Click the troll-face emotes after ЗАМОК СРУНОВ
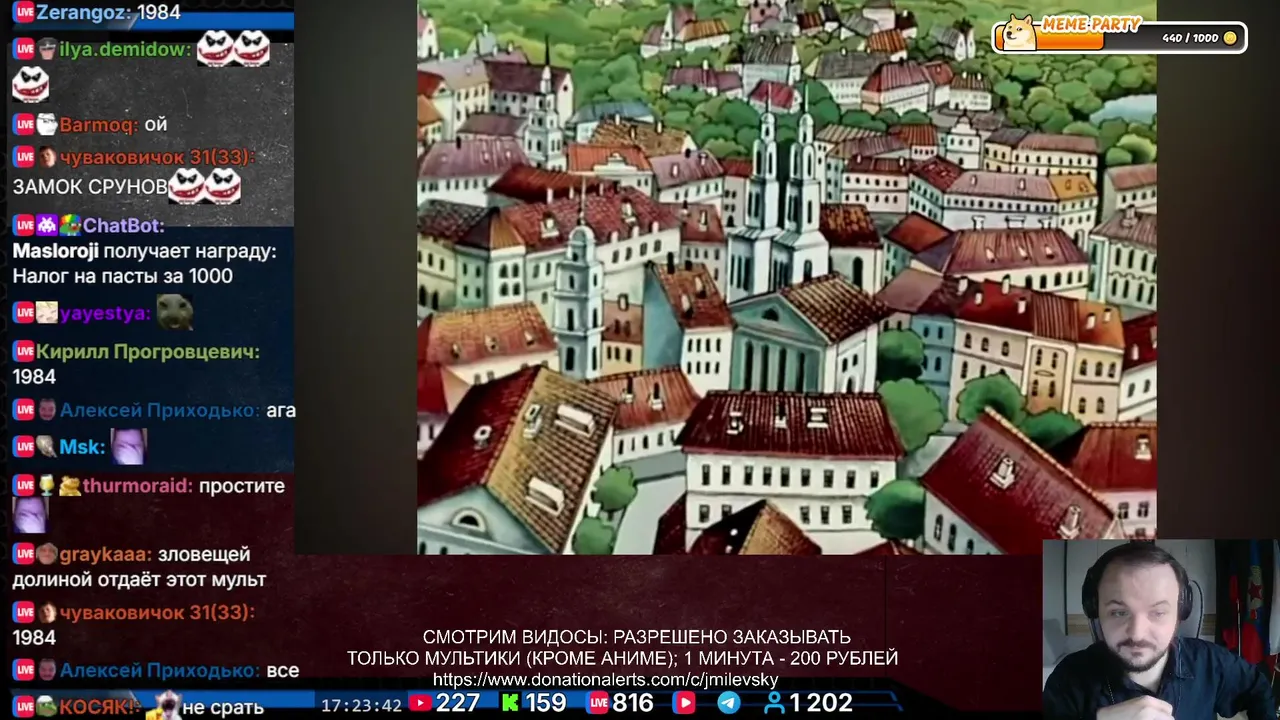The width and height of the screenshot is (1280, 720). 205,184
